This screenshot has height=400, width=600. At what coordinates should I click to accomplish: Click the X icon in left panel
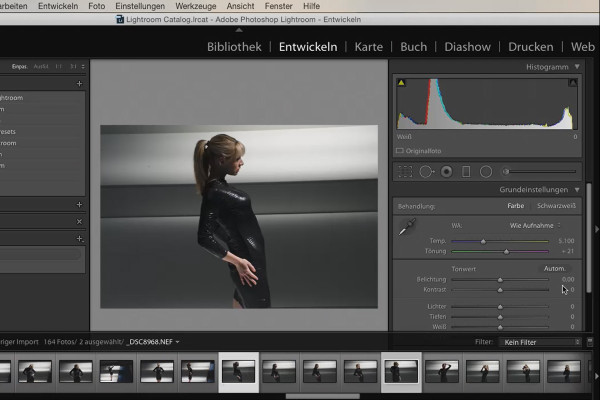click(x=79, y=222)
